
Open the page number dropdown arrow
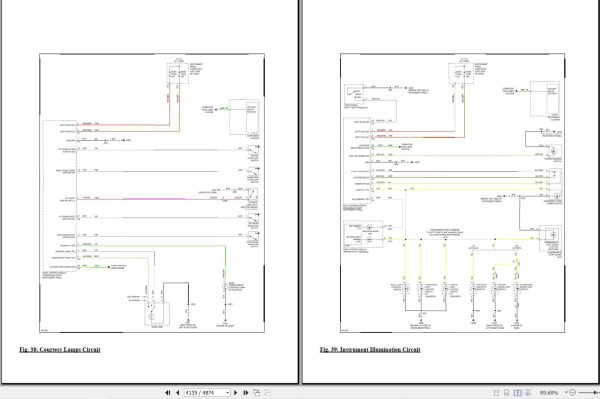tap(228, 392)
